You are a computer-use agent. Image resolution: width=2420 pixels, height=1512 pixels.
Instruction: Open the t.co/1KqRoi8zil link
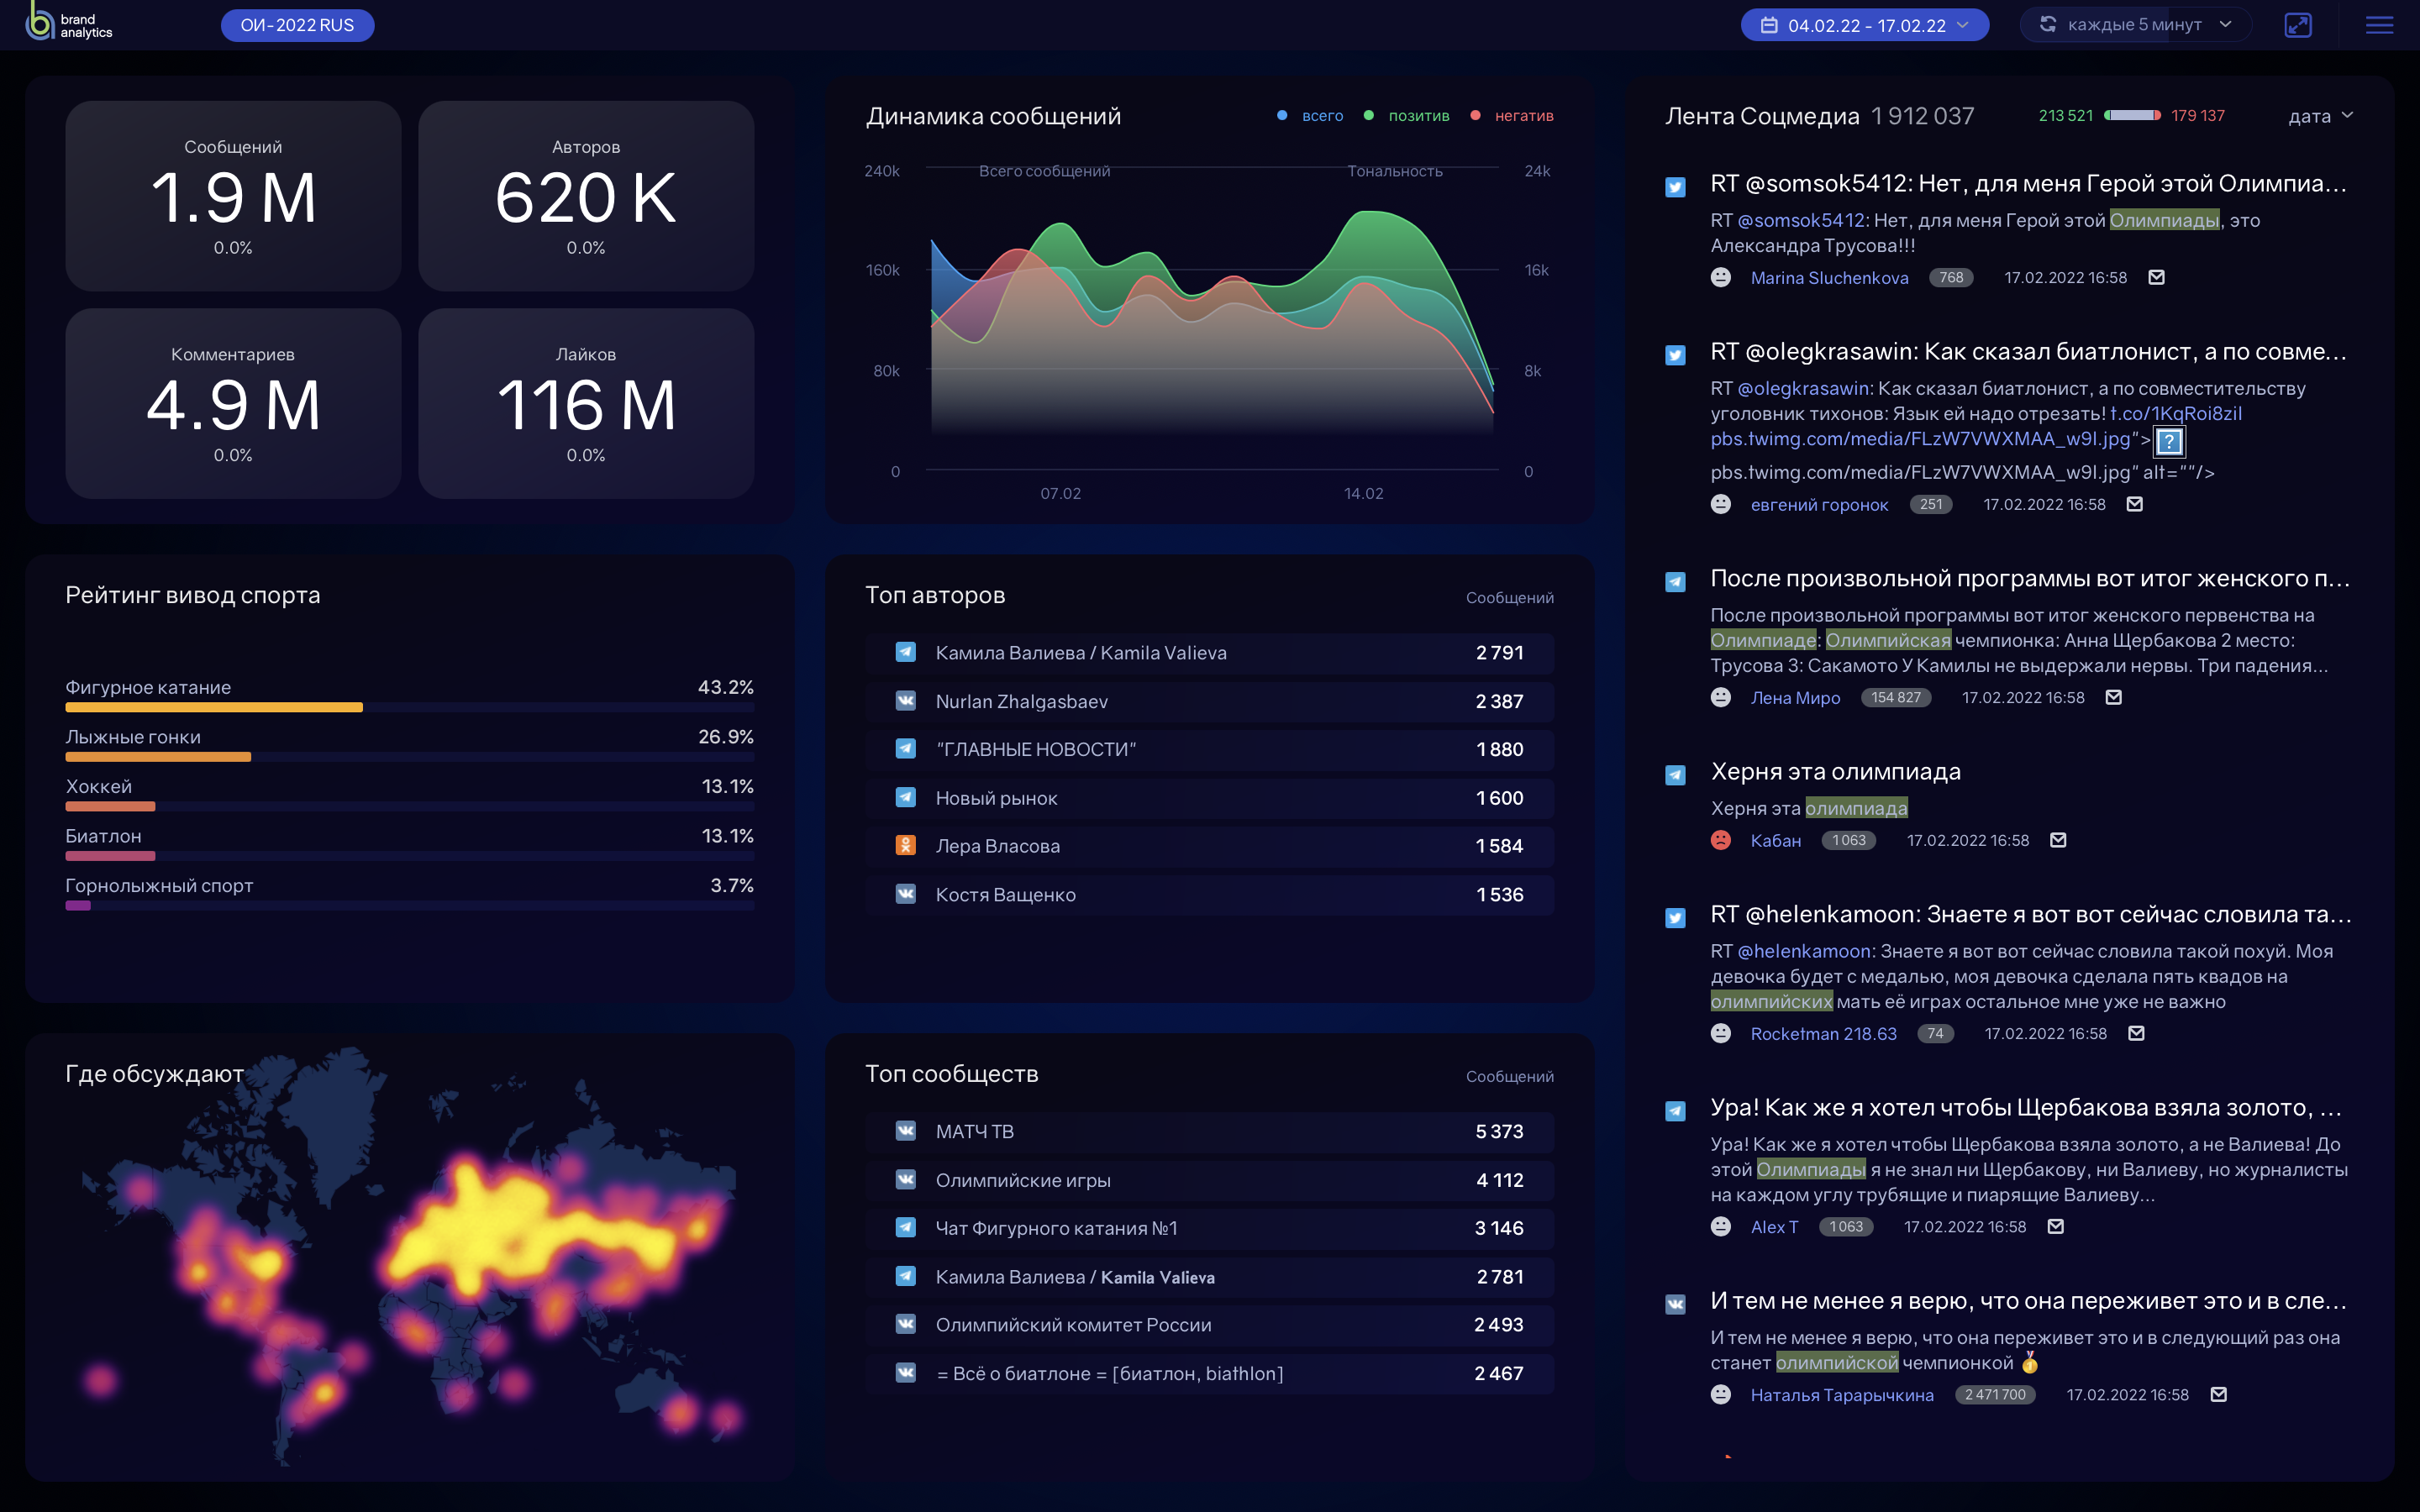click(x=2175, y=413)
